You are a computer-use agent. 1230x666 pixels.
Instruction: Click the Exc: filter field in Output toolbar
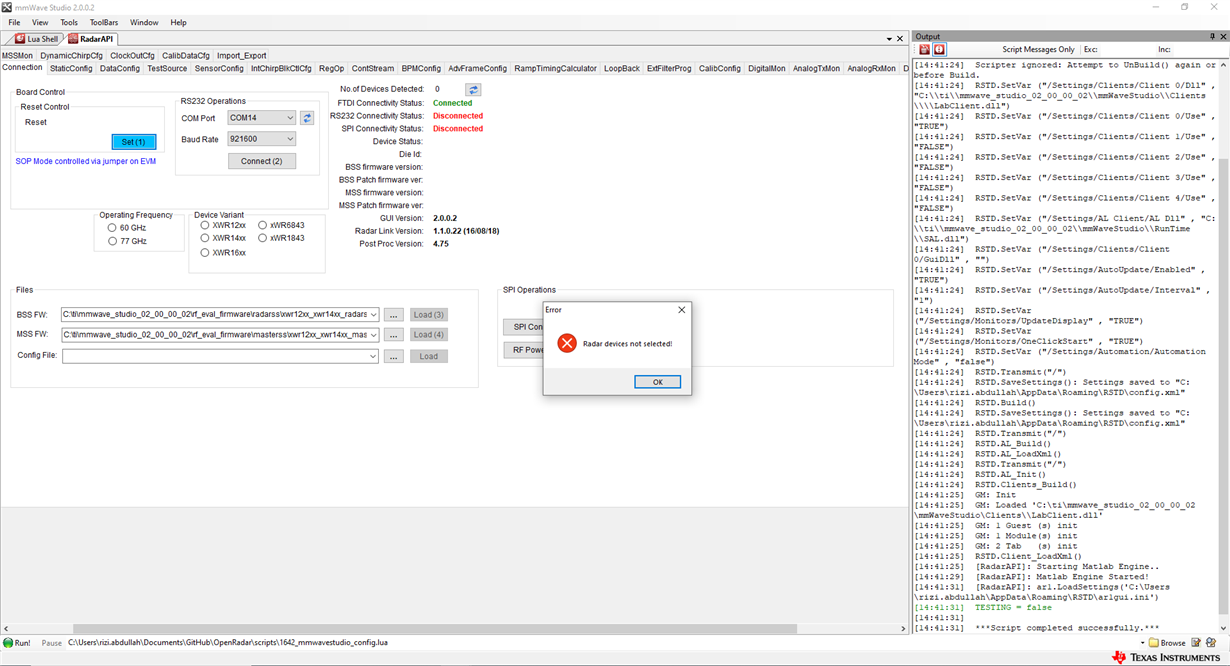click(1127, 49)
